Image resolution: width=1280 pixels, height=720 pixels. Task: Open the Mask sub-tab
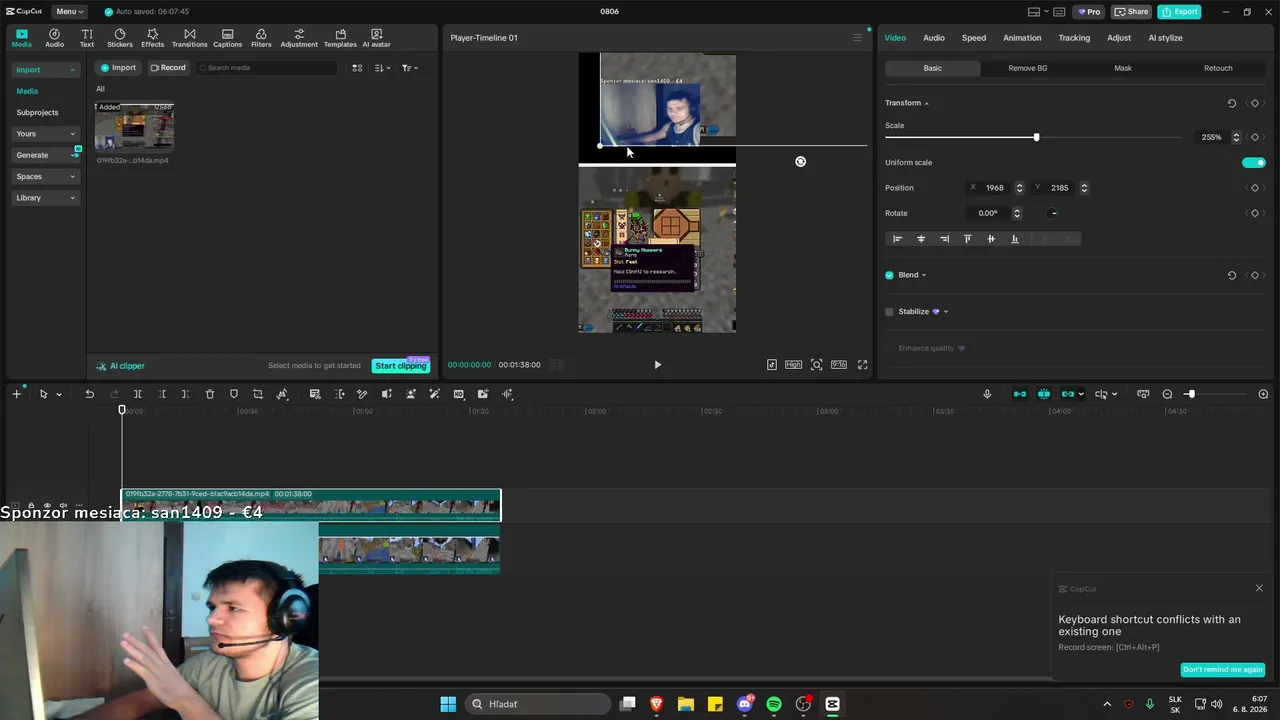tap(1123, 68)
